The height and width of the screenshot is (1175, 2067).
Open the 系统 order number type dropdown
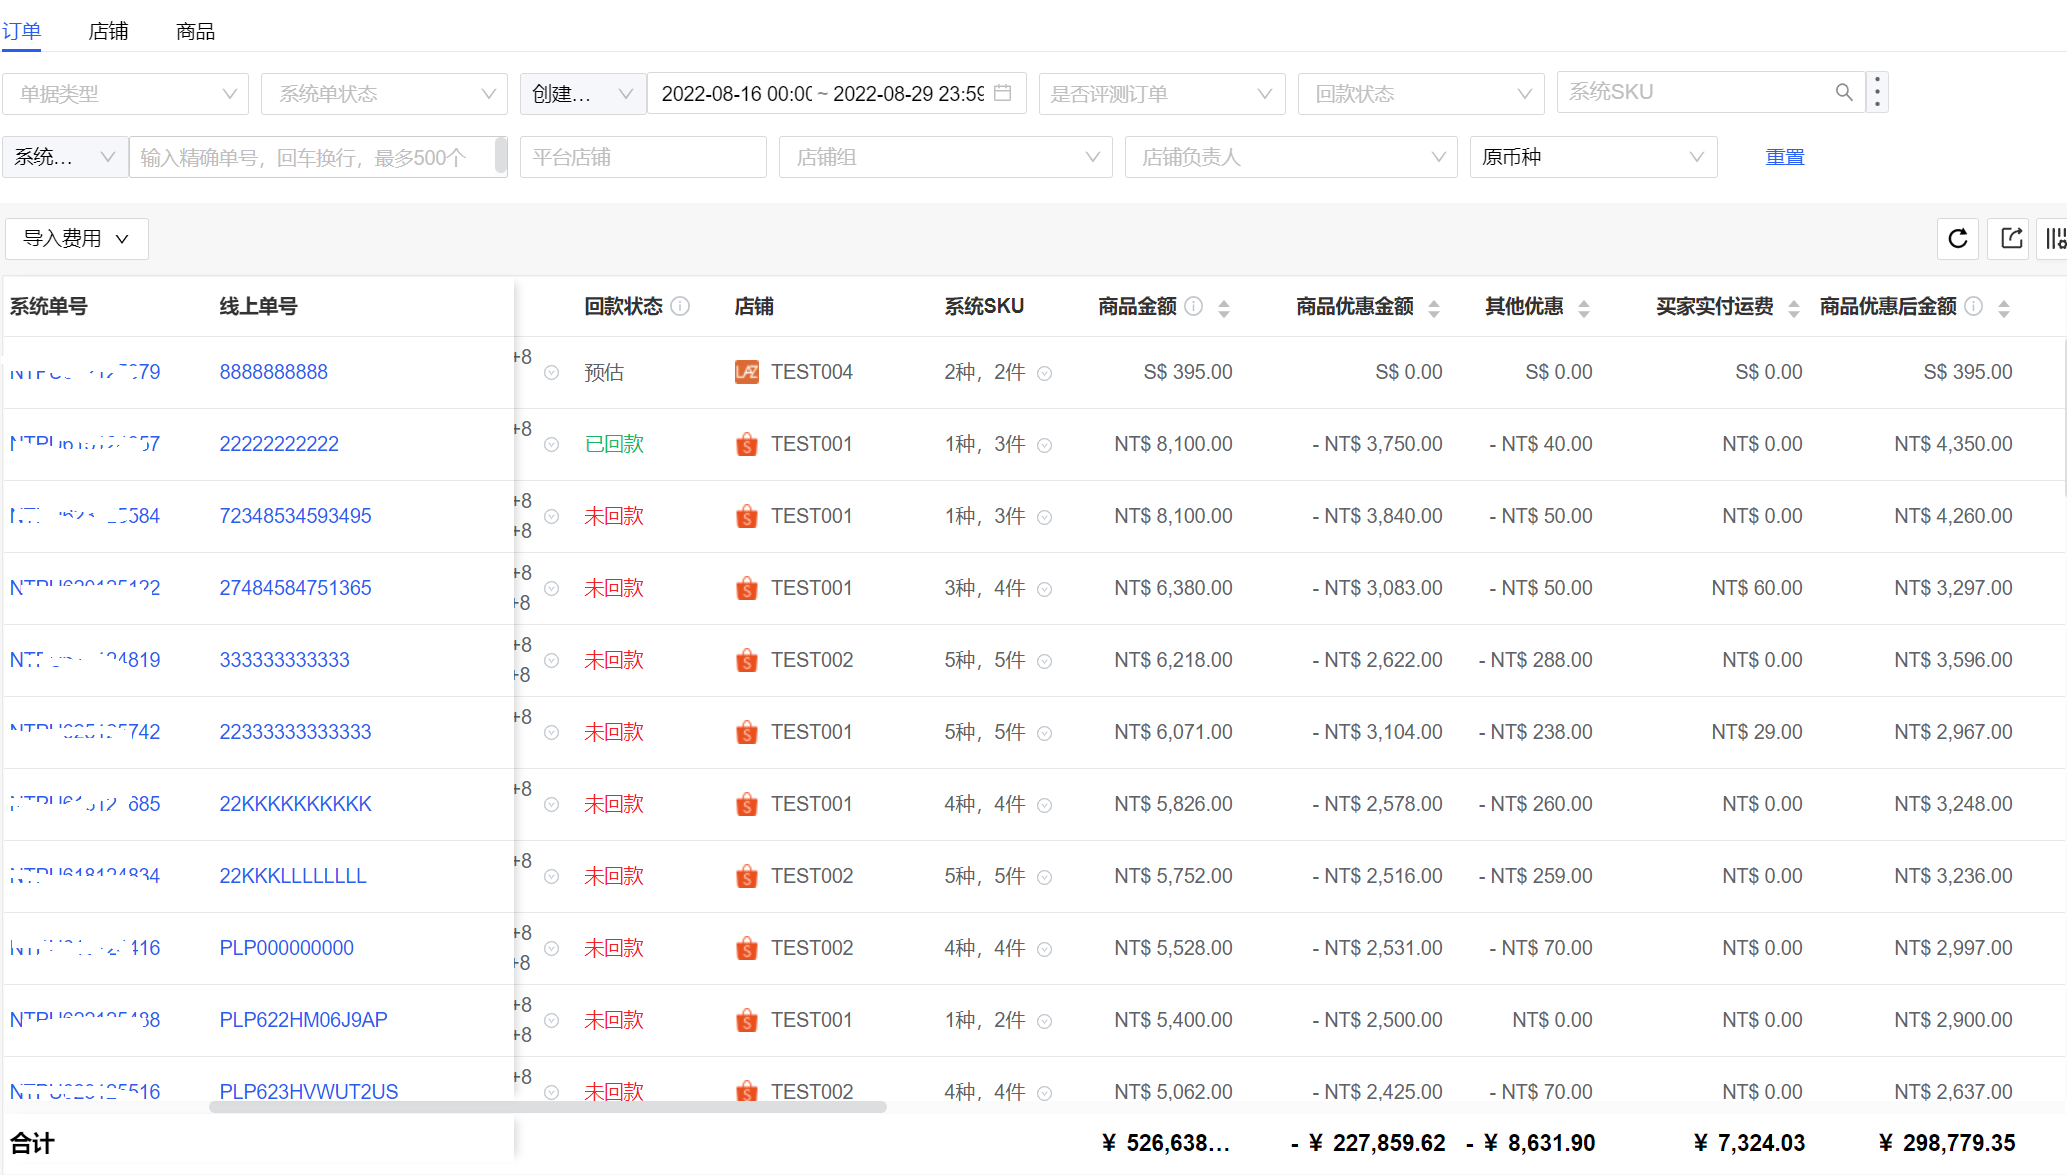pos(65,157)
